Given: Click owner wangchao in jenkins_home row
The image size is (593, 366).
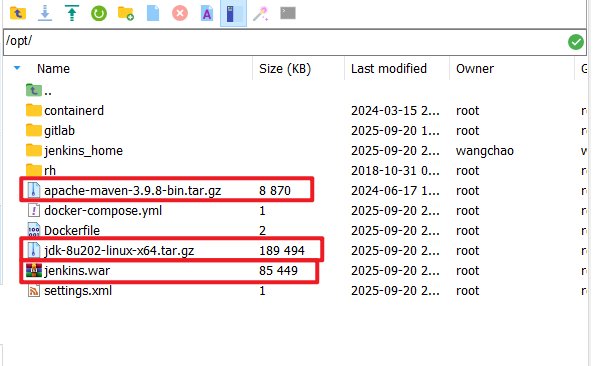Looking at the screenshot, I should pyautogui.click(x=485, y=151).
